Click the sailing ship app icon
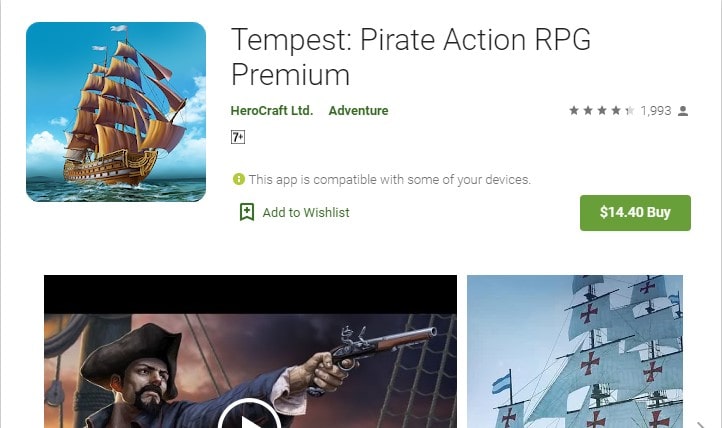 tap(116, 112)
